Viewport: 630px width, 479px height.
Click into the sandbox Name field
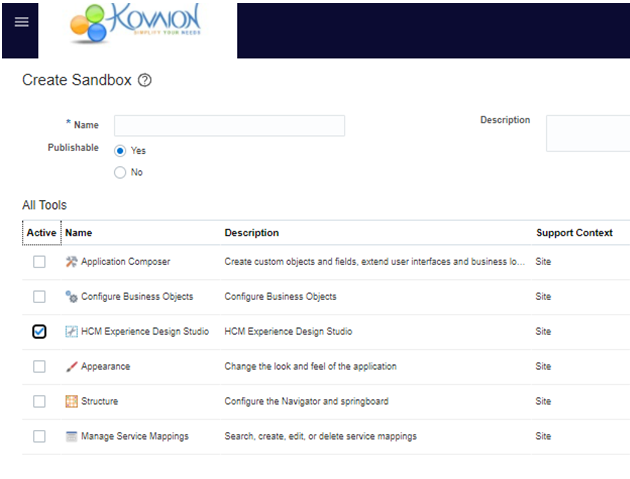tap(229, 126)
